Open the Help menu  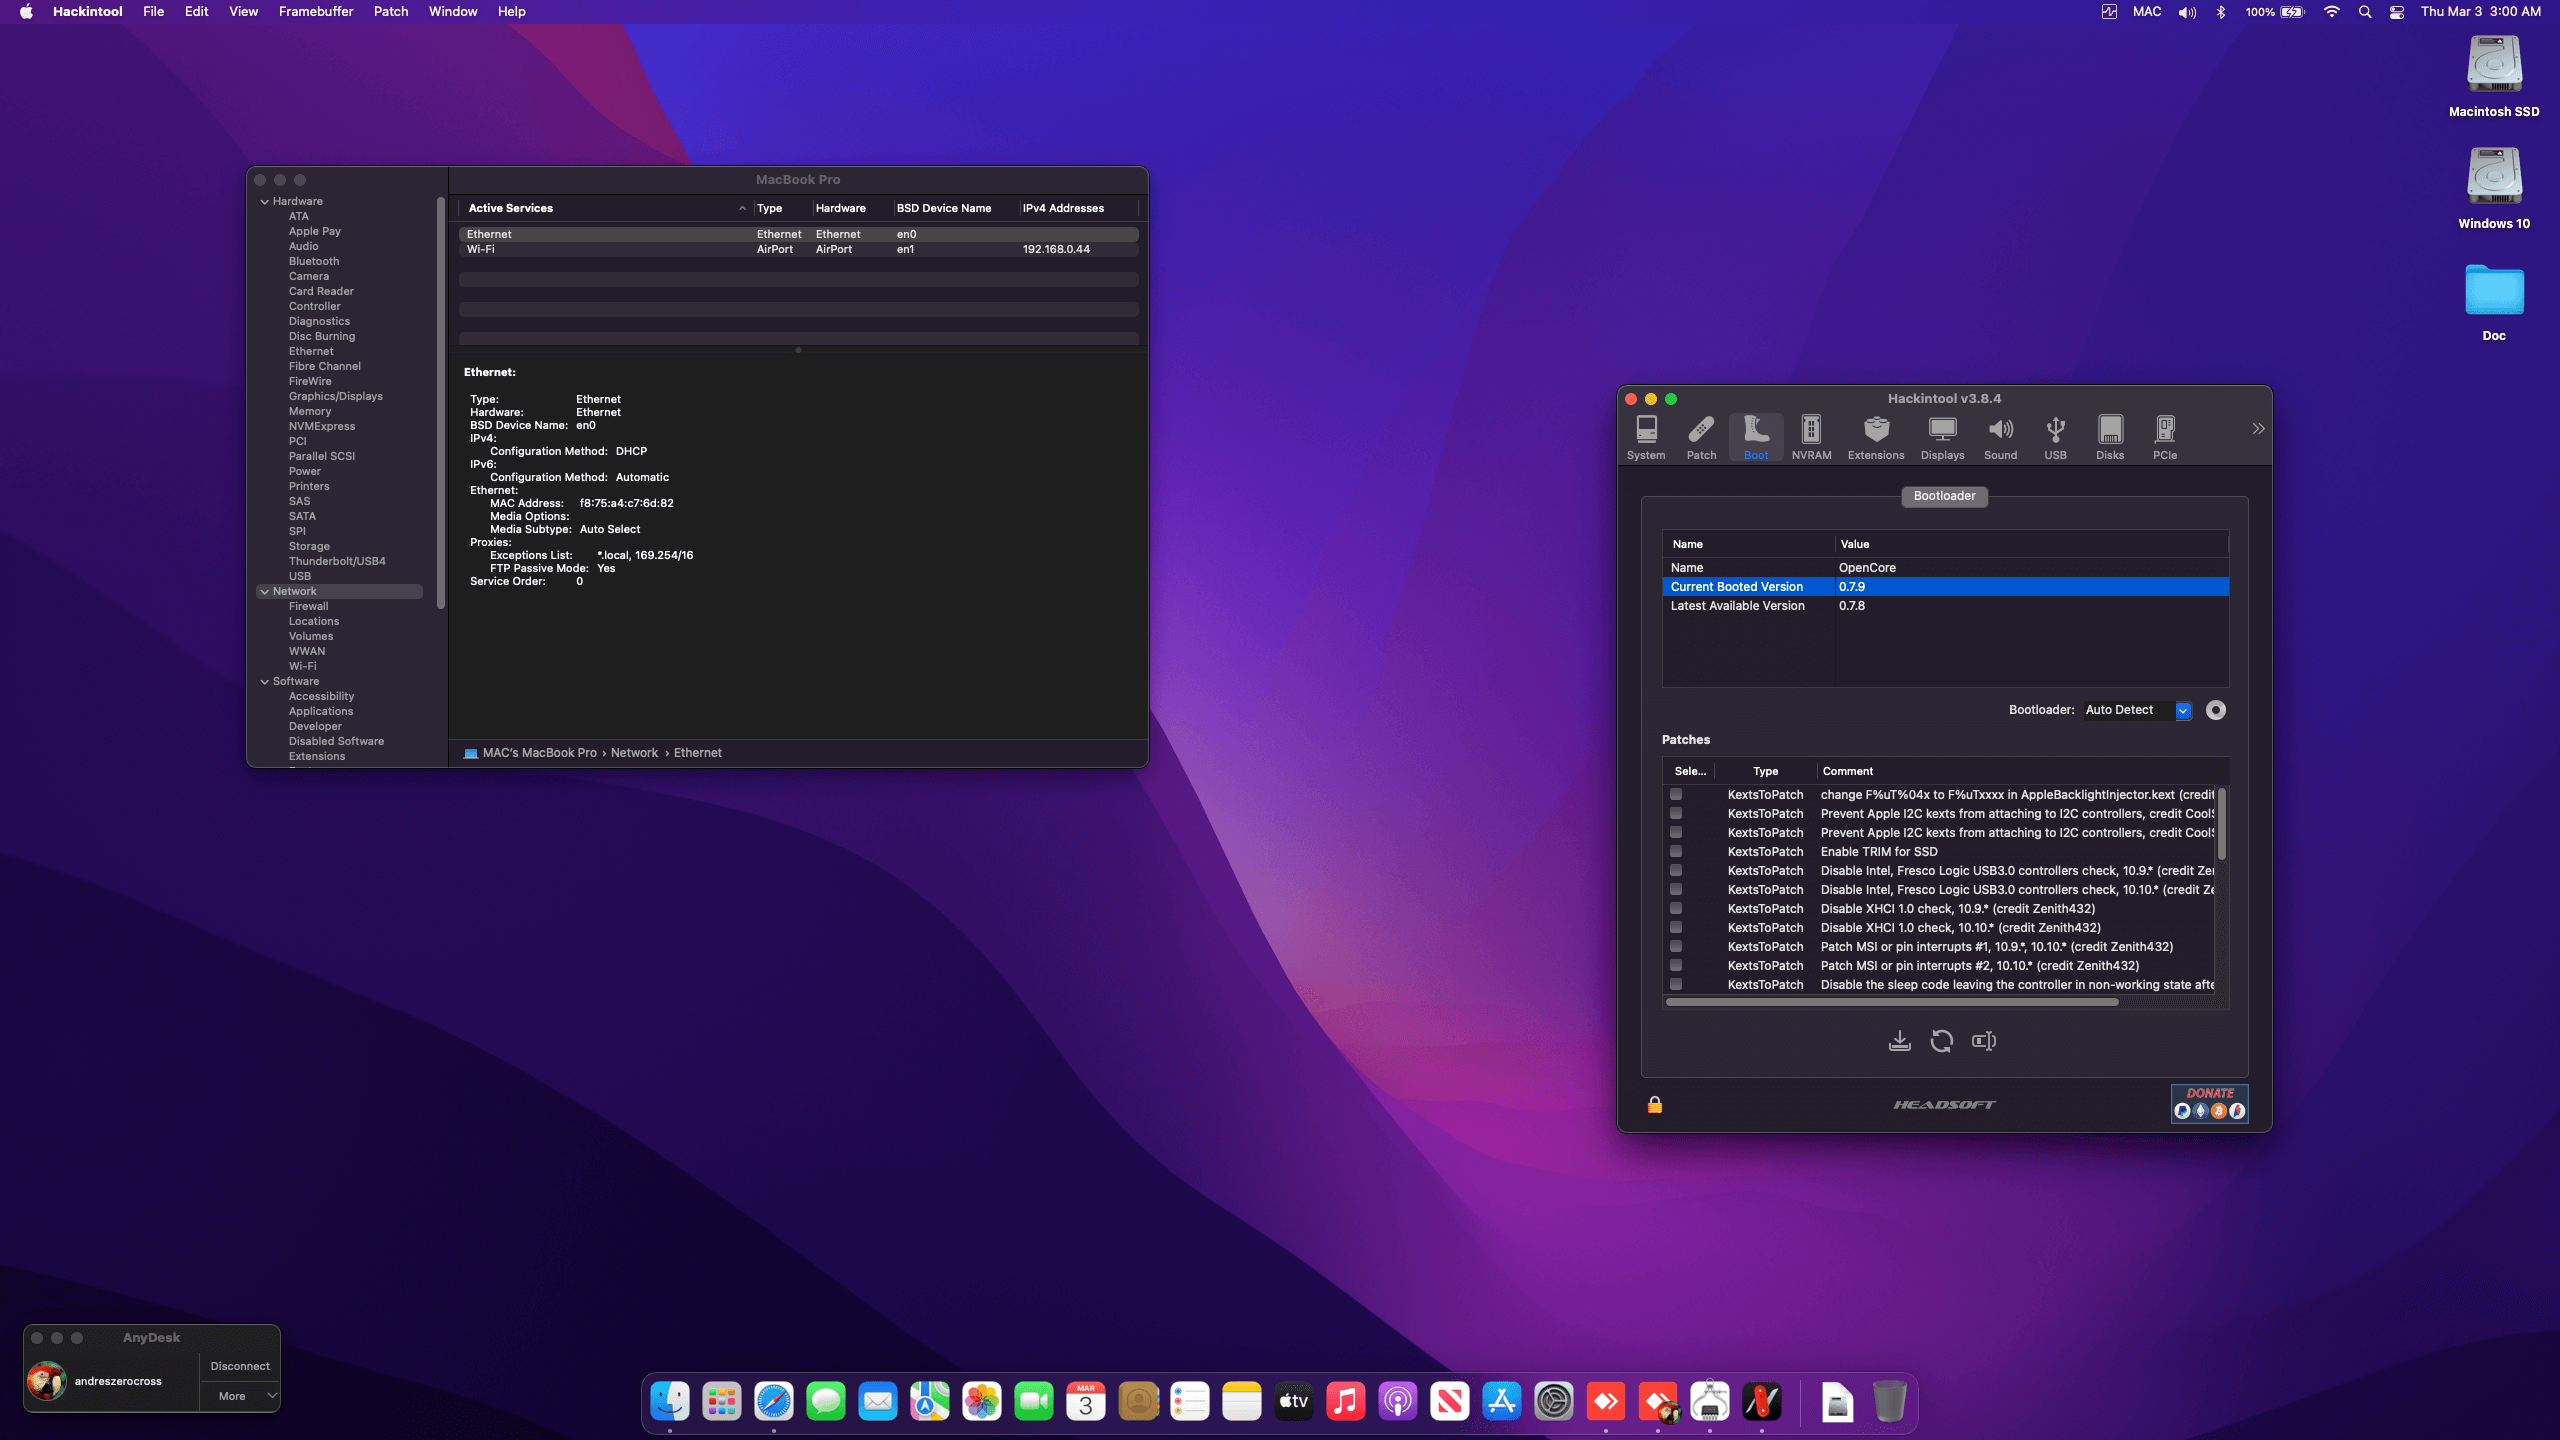511,12
